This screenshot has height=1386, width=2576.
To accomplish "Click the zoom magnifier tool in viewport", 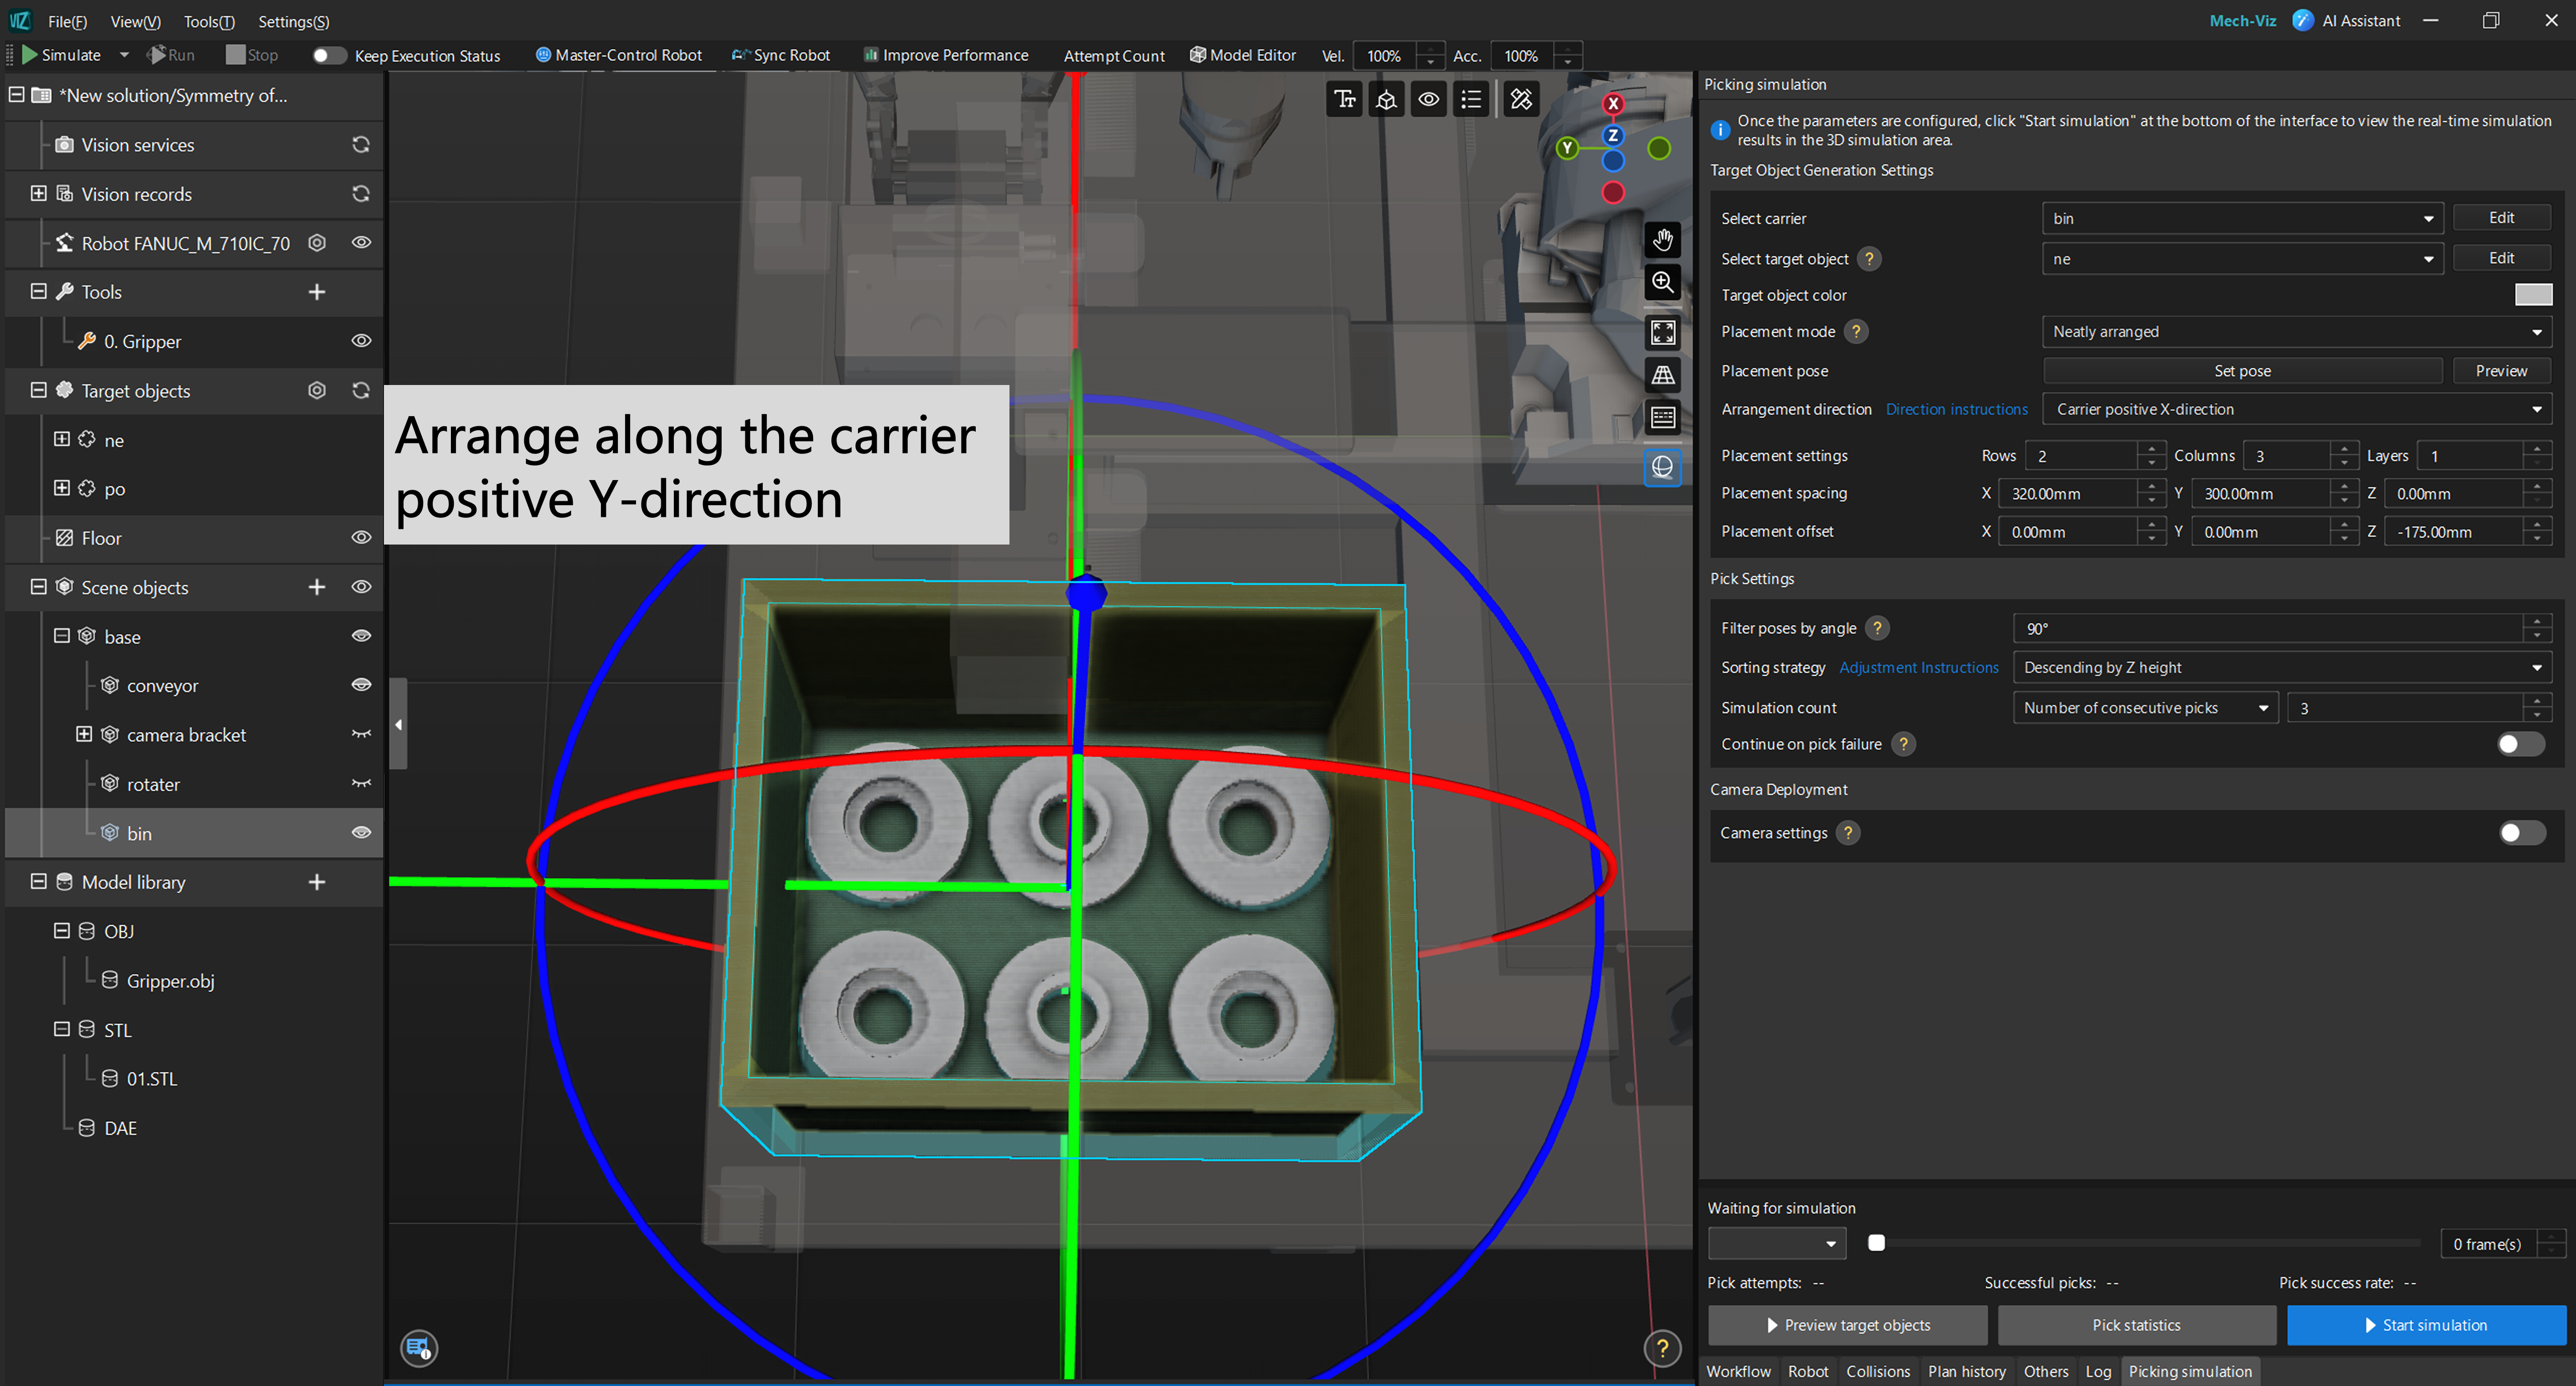I will 1662,282.
